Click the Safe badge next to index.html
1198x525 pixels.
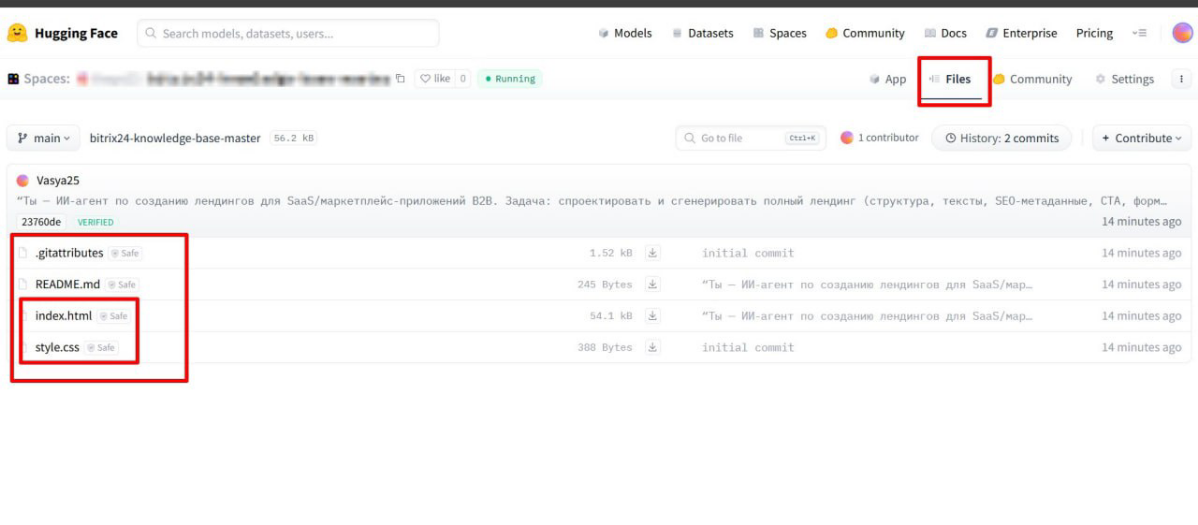pos(114,316)
